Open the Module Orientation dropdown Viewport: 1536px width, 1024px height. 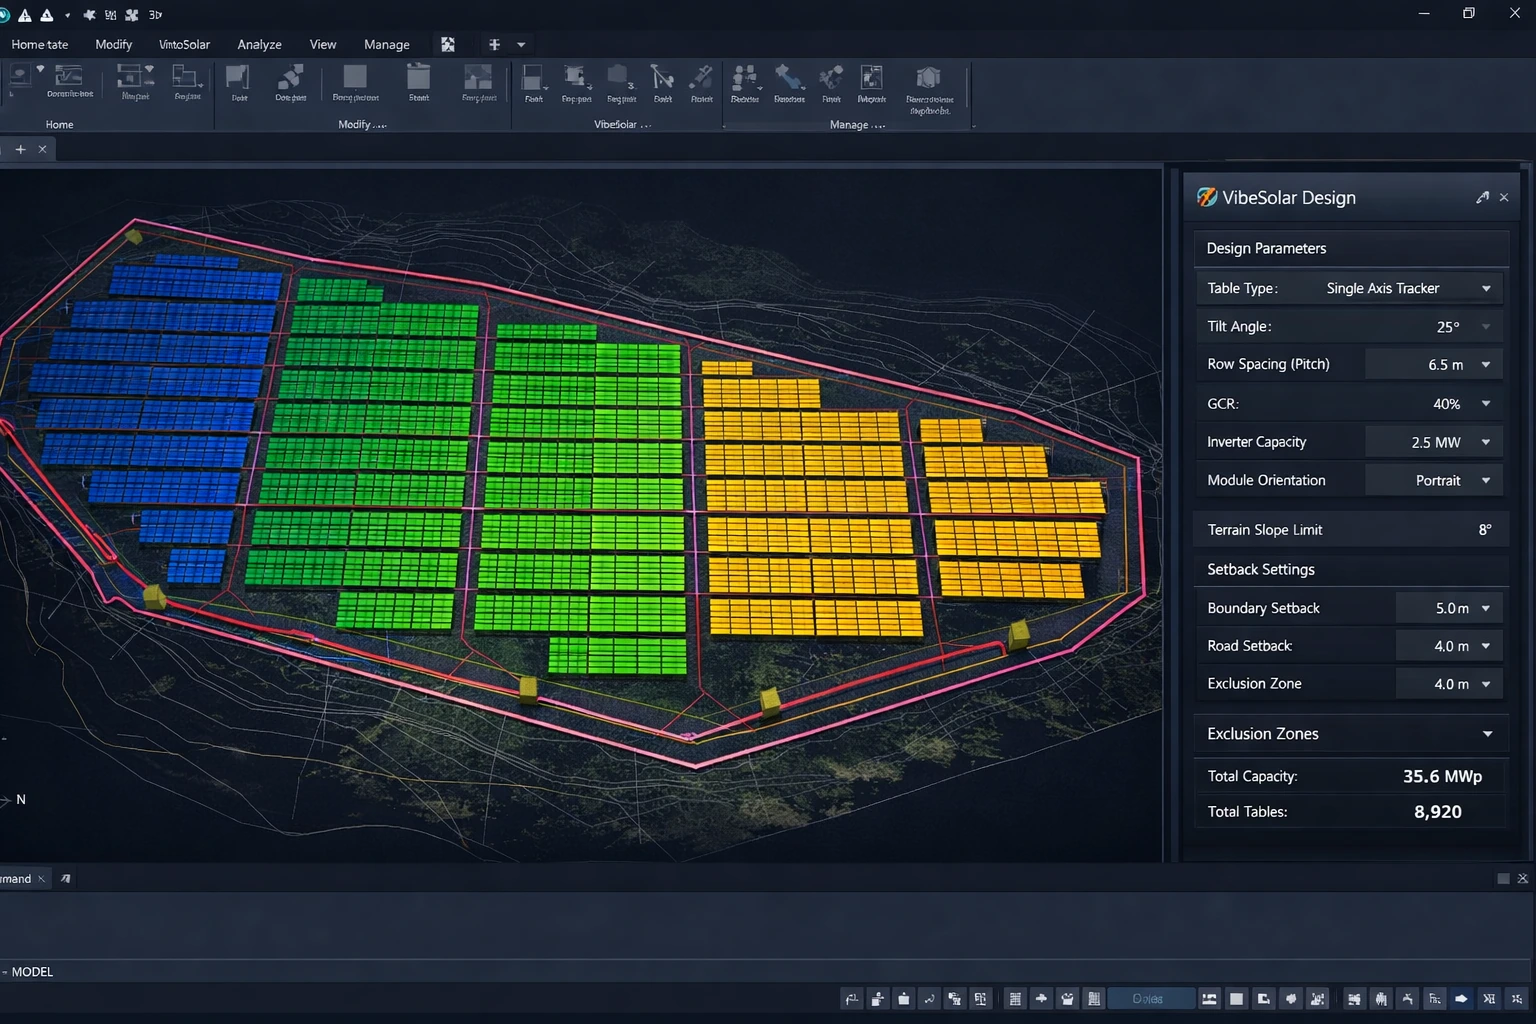(x=1486, y=480)
